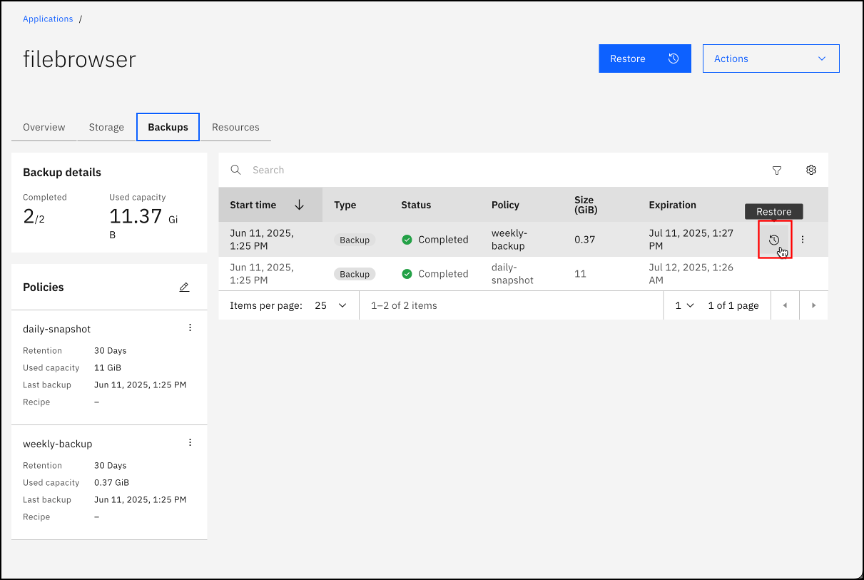Open overflow menu for weekly-backup backup row
Viewport: 864px width, 580px height.
pos(802,240)
